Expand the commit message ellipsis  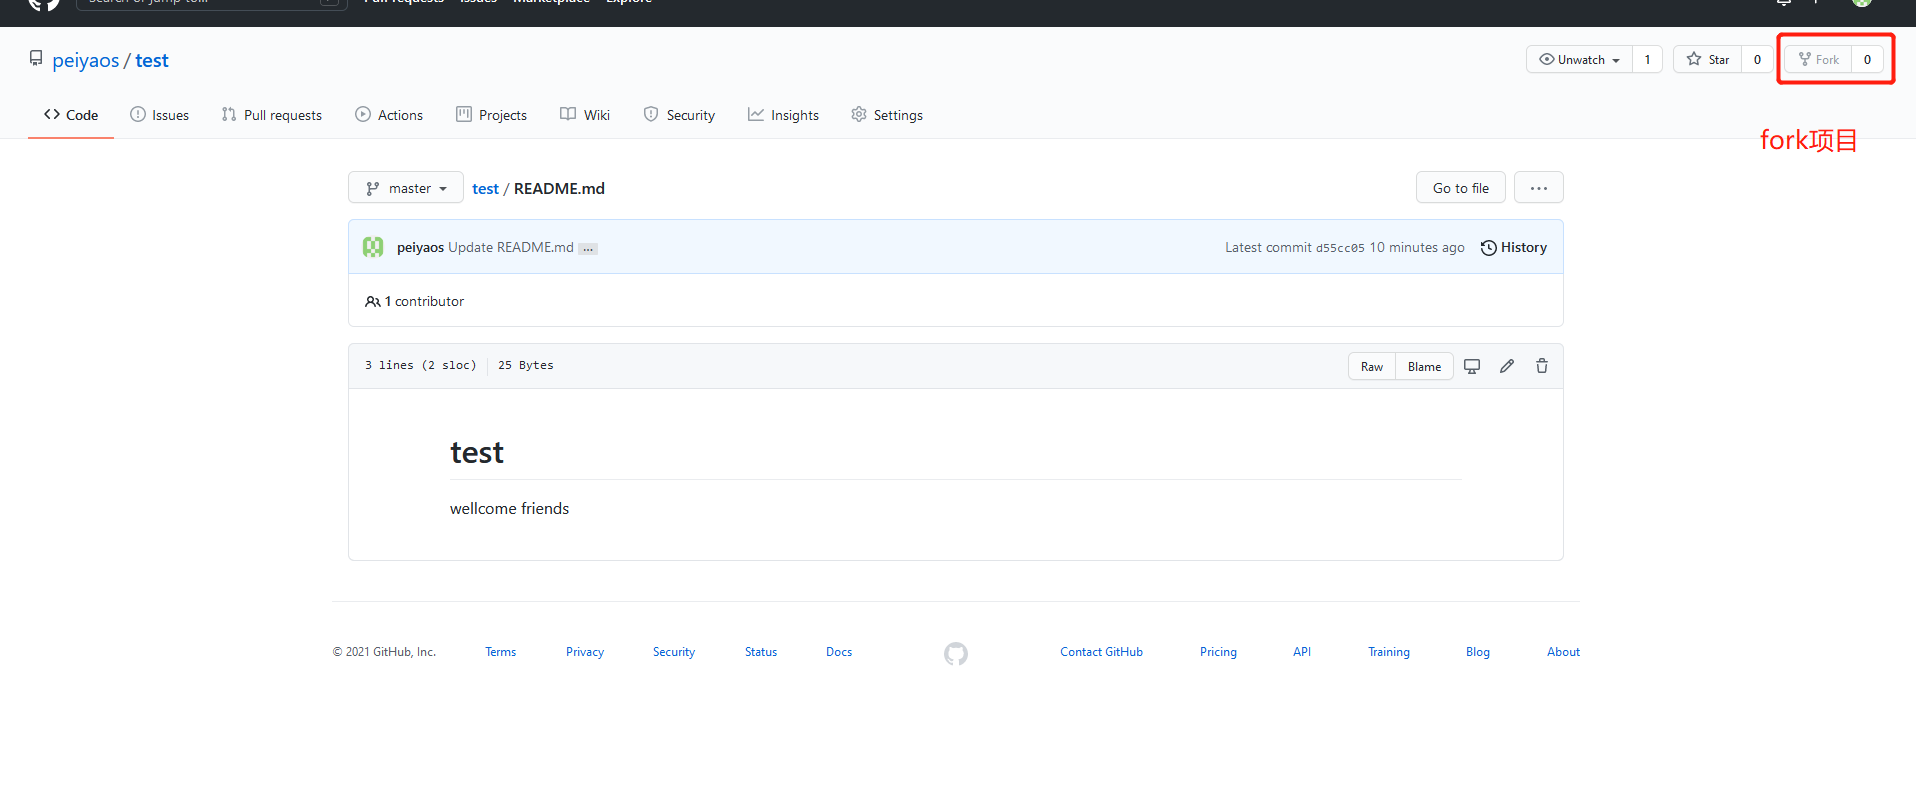(x=588, y=248)
